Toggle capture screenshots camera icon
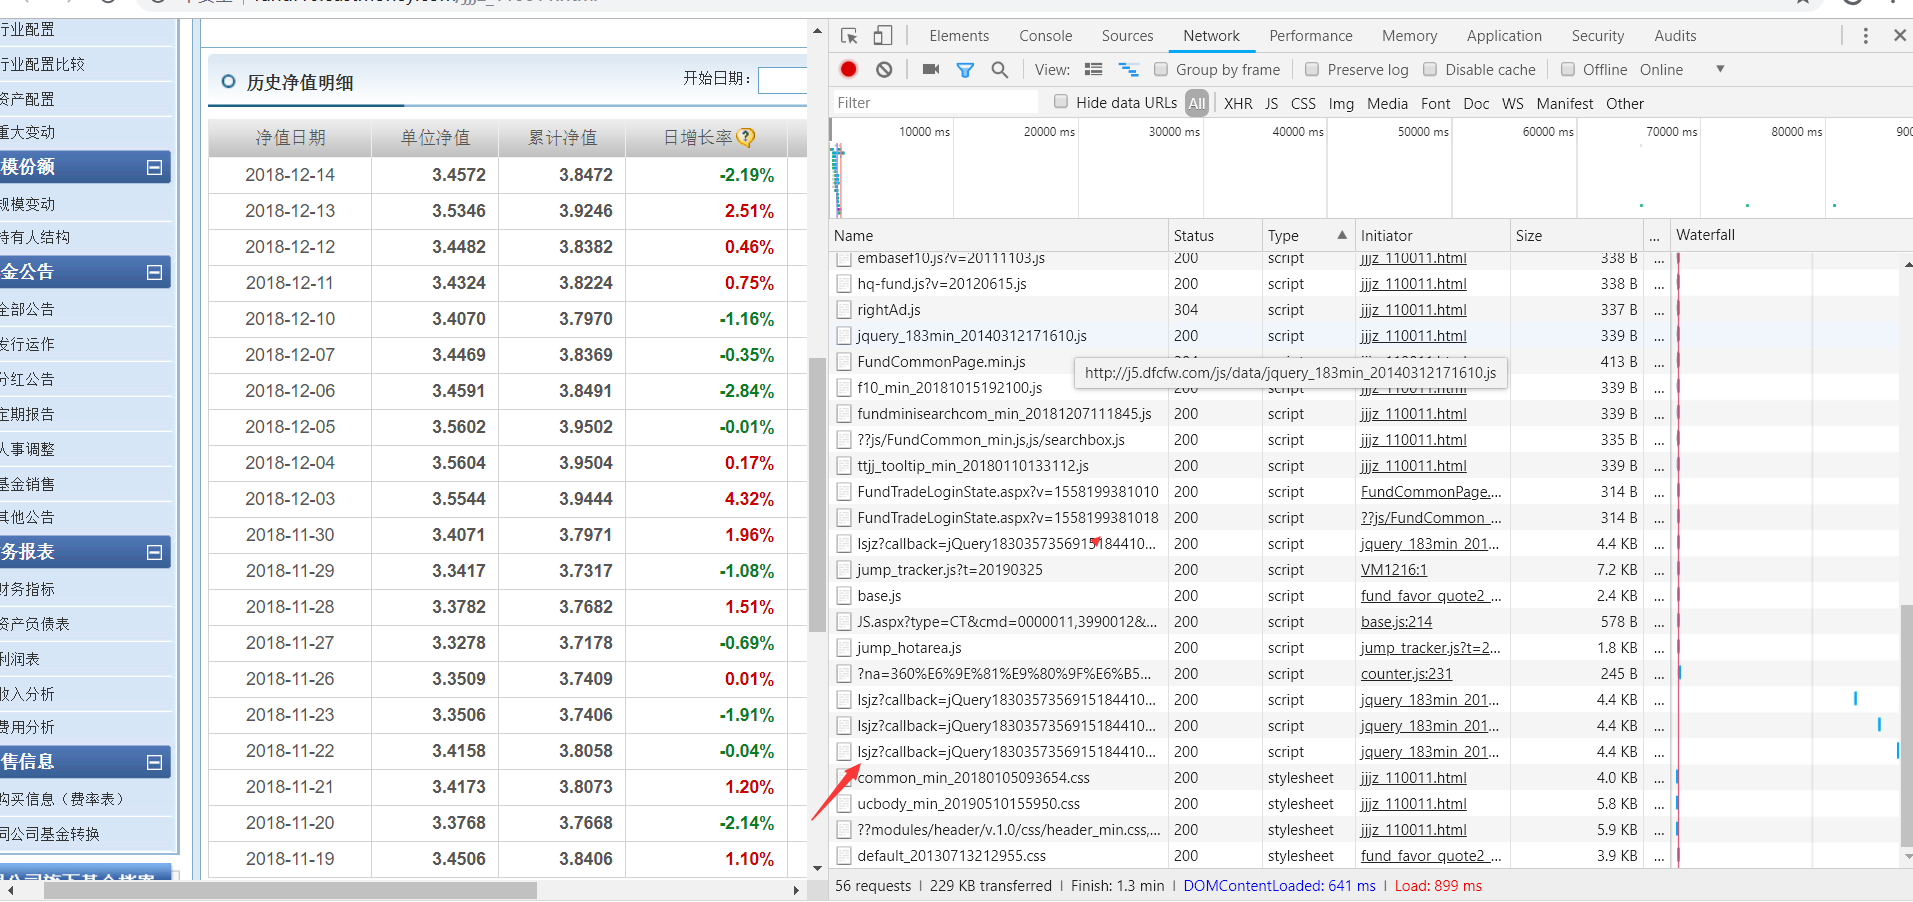Screen dimensions: 1913x902 pyautogui.click(x=931, y=69)
